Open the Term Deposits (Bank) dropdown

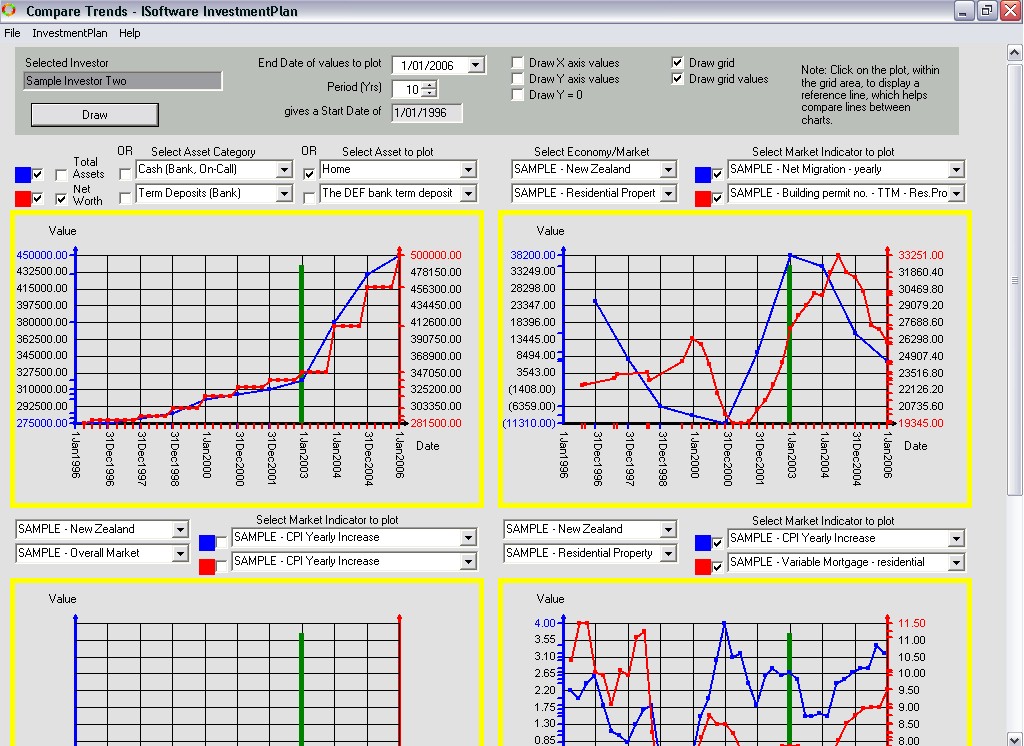[284, 194]
